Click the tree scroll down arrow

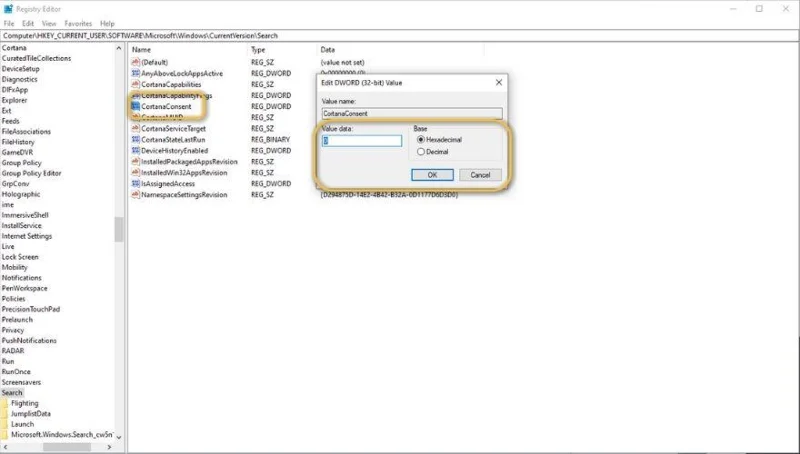(119, 437)
